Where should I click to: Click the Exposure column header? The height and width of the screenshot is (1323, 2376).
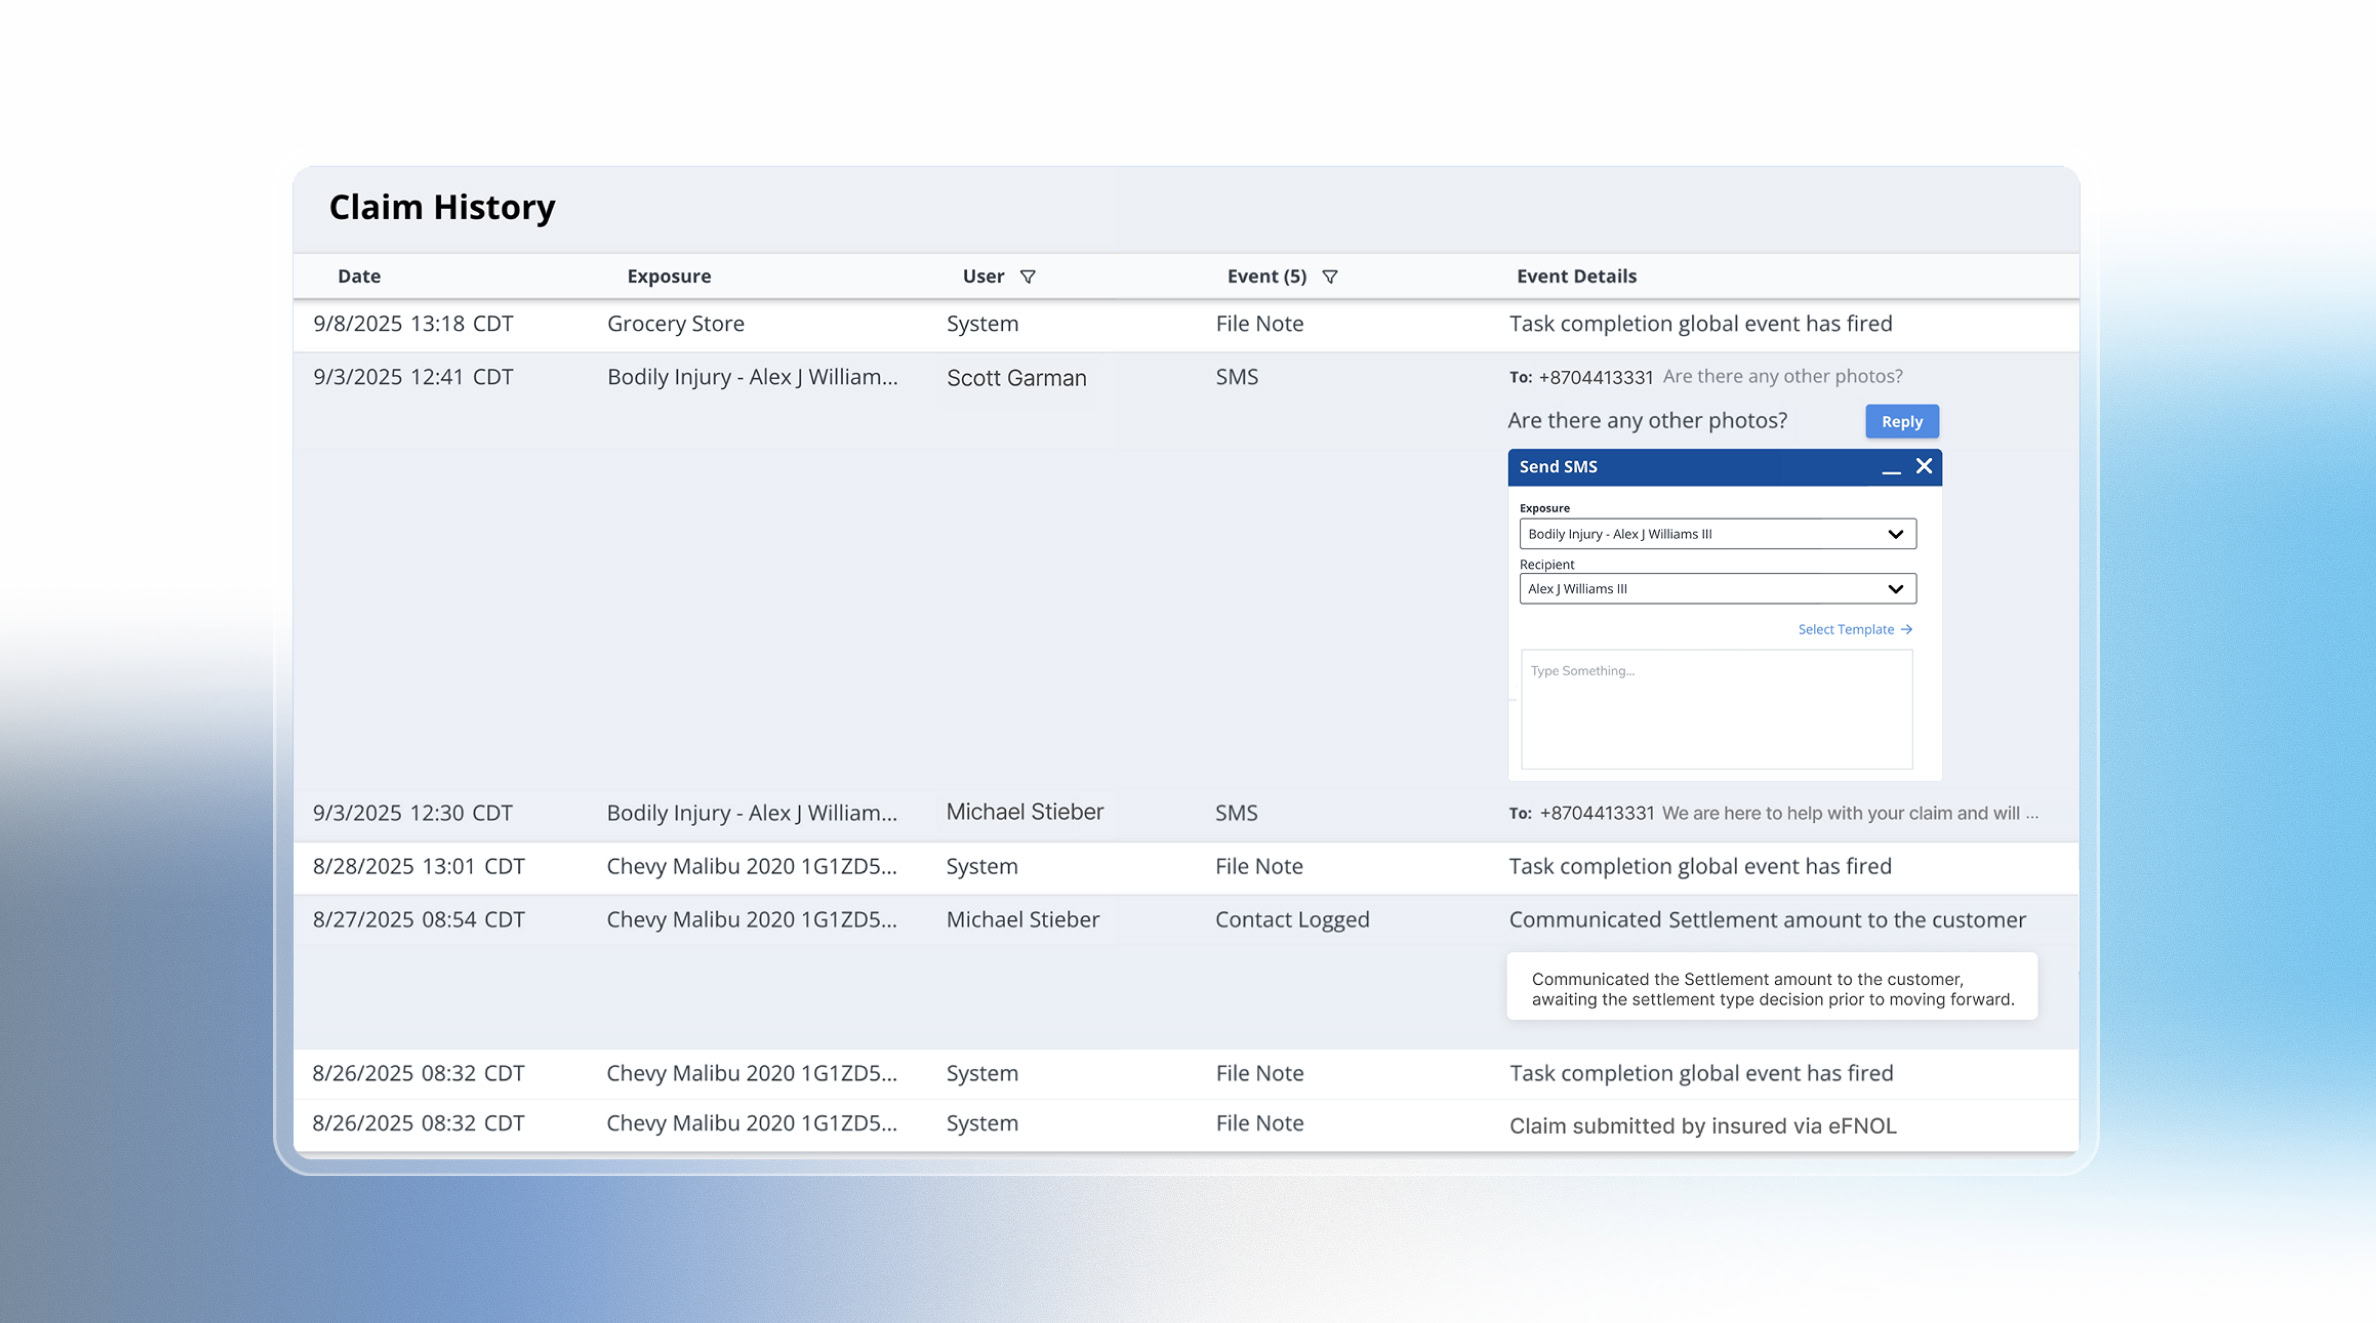click(668, 276)
